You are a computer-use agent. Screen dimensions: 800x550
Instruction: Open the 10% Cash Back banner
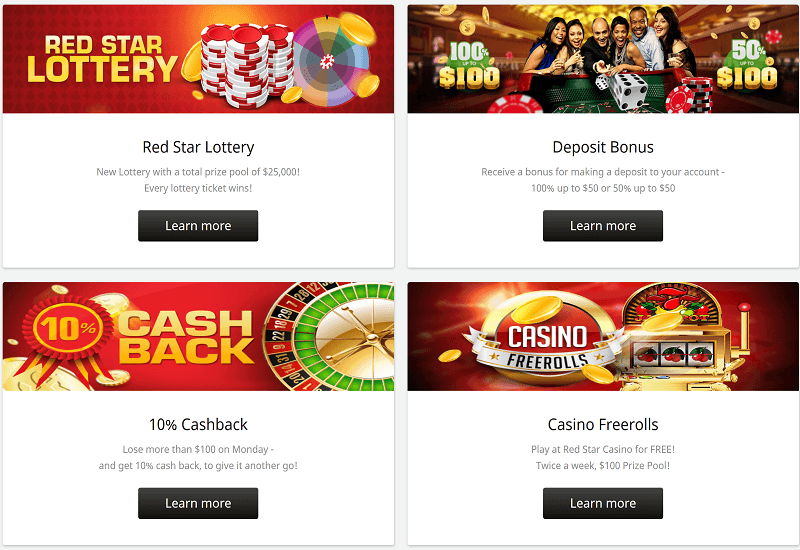(198, 337)
